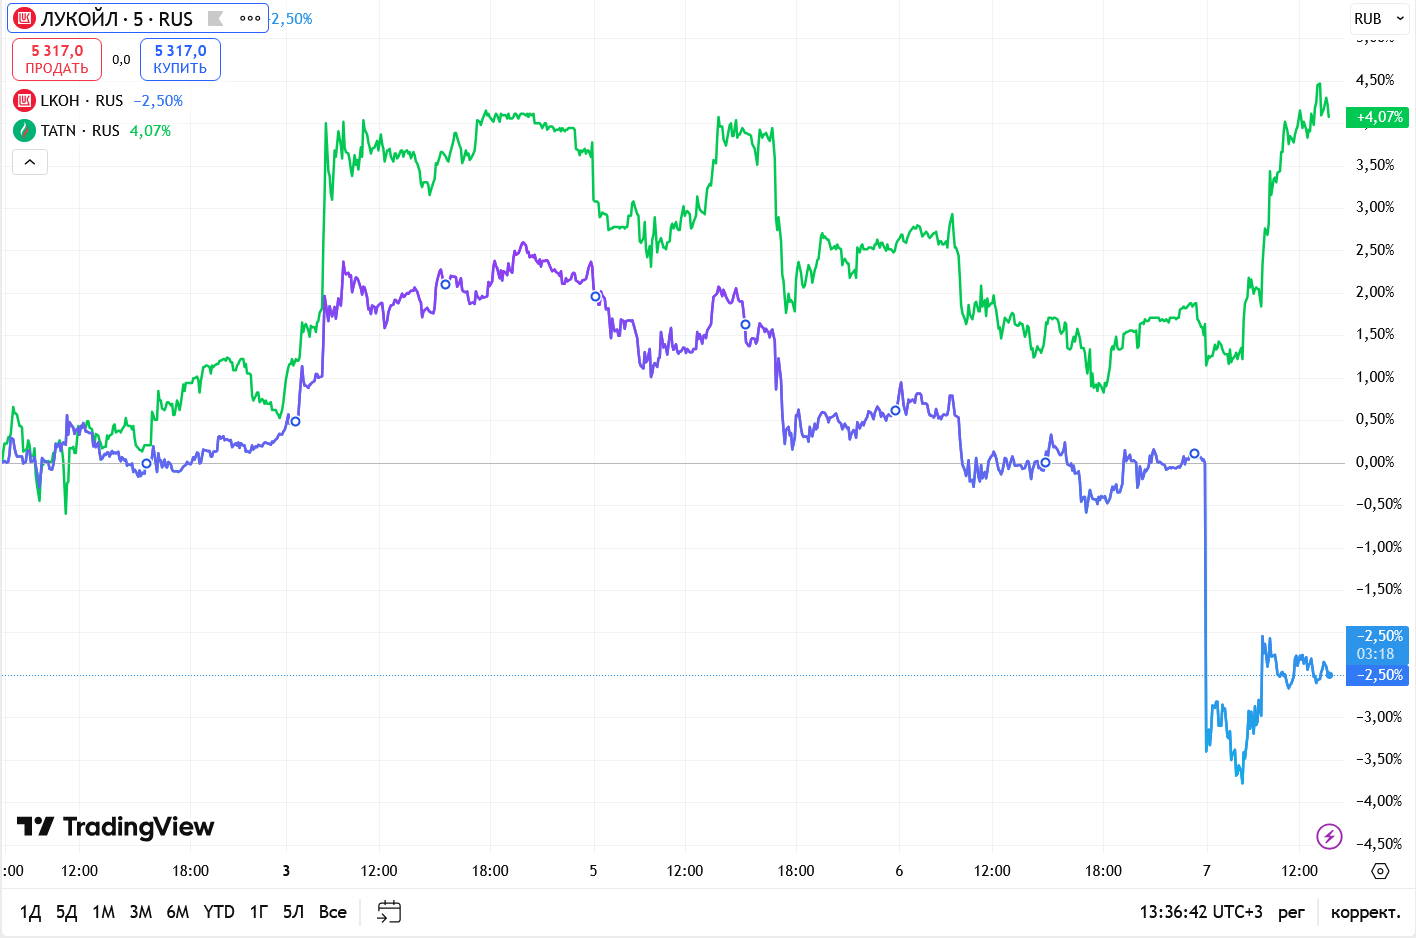Open the go-to-date calendar icon

(x=389, y=912)
